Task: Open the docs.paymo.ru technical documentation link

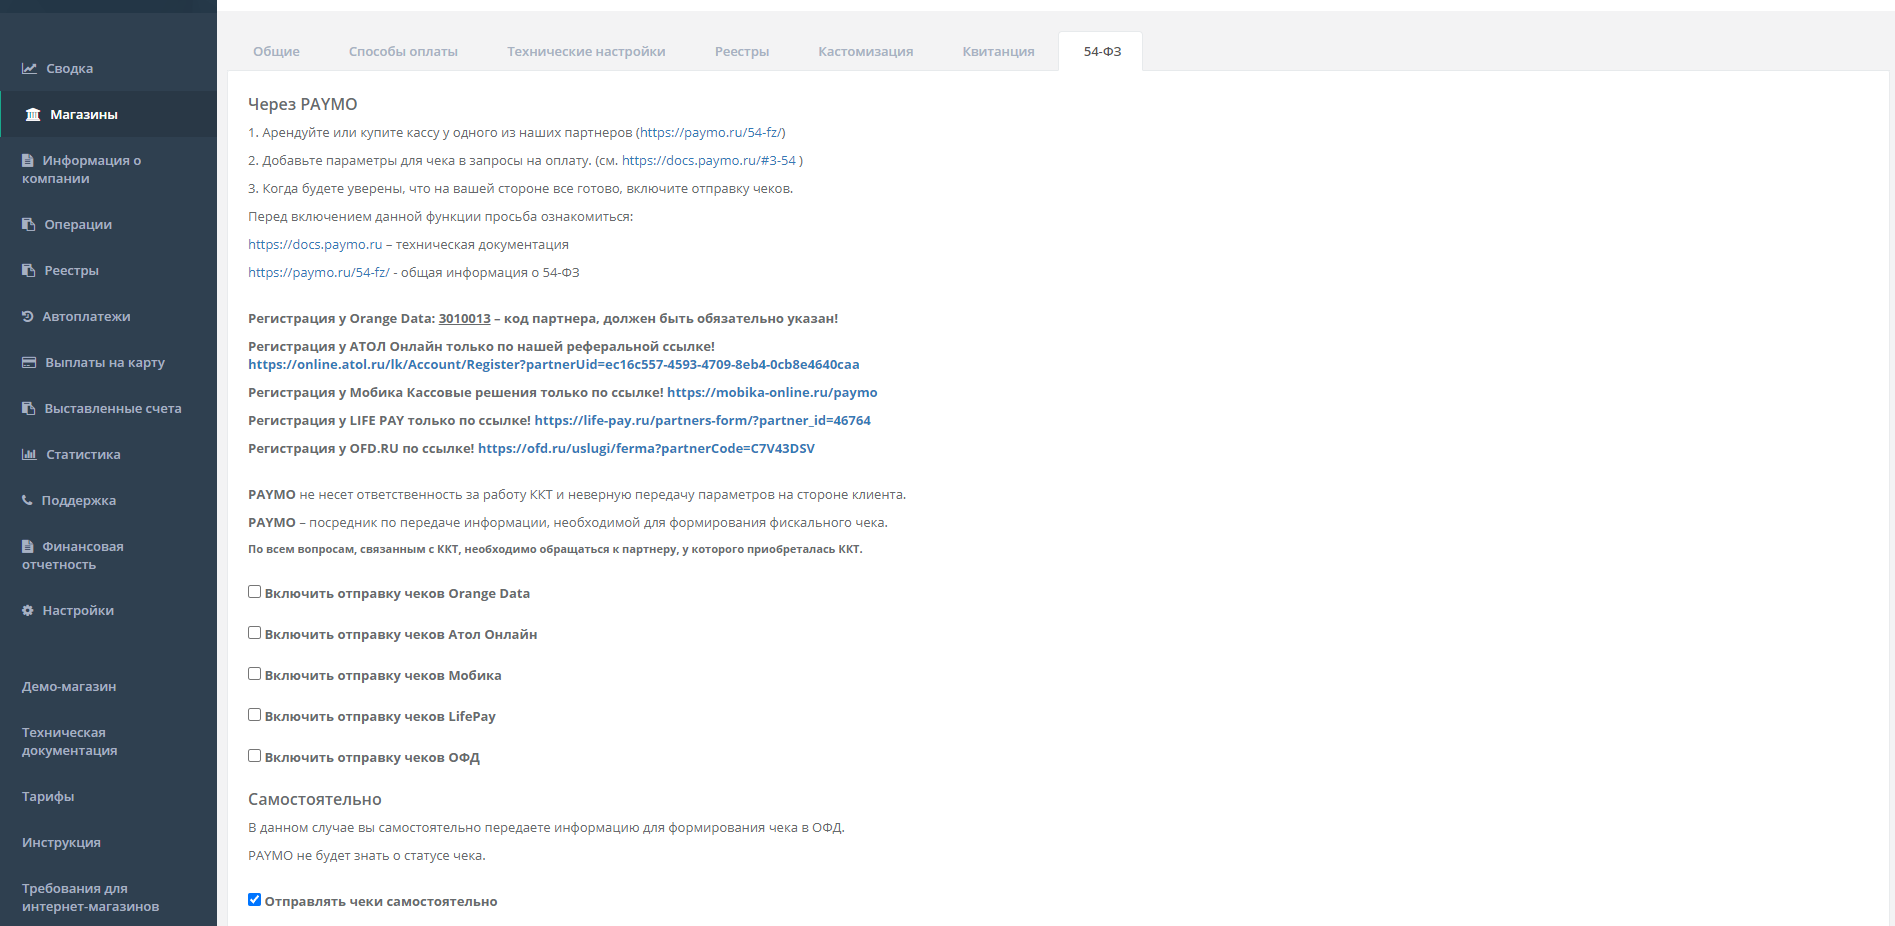Action: coord(315,245)
